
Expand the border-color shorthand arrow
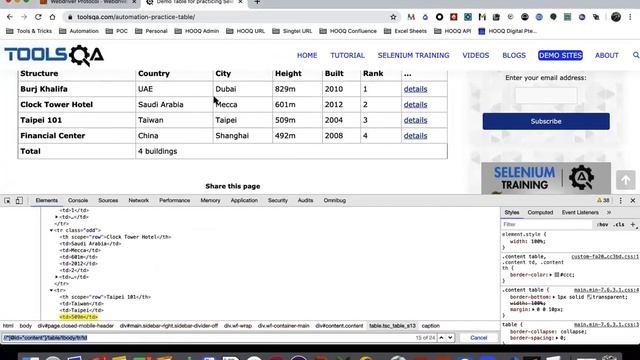click(x=551, y=275)
